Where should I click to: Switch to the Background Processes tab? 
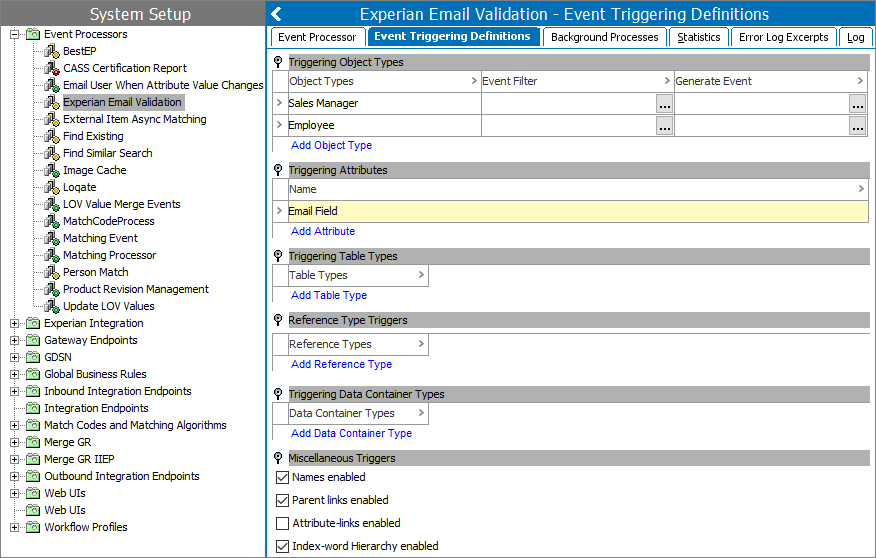[x=604, y=37]
